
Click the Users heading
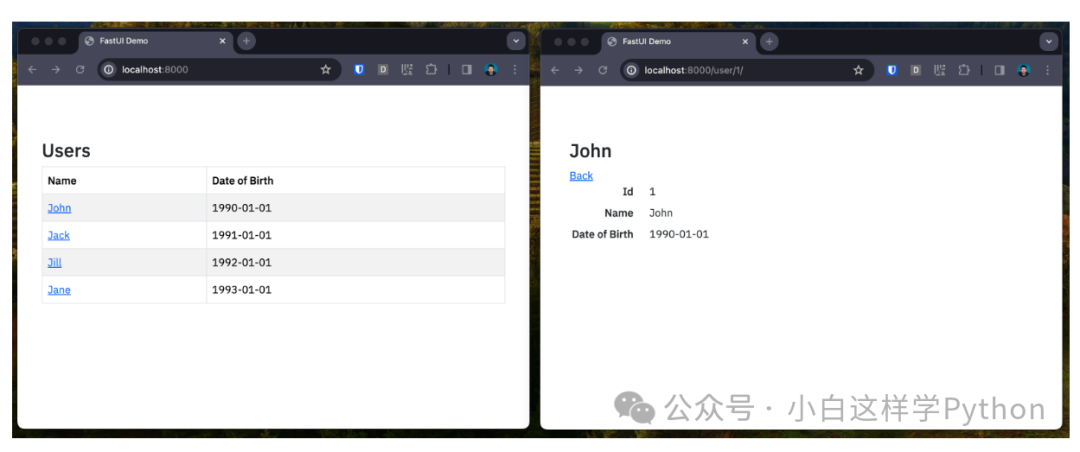66,151
